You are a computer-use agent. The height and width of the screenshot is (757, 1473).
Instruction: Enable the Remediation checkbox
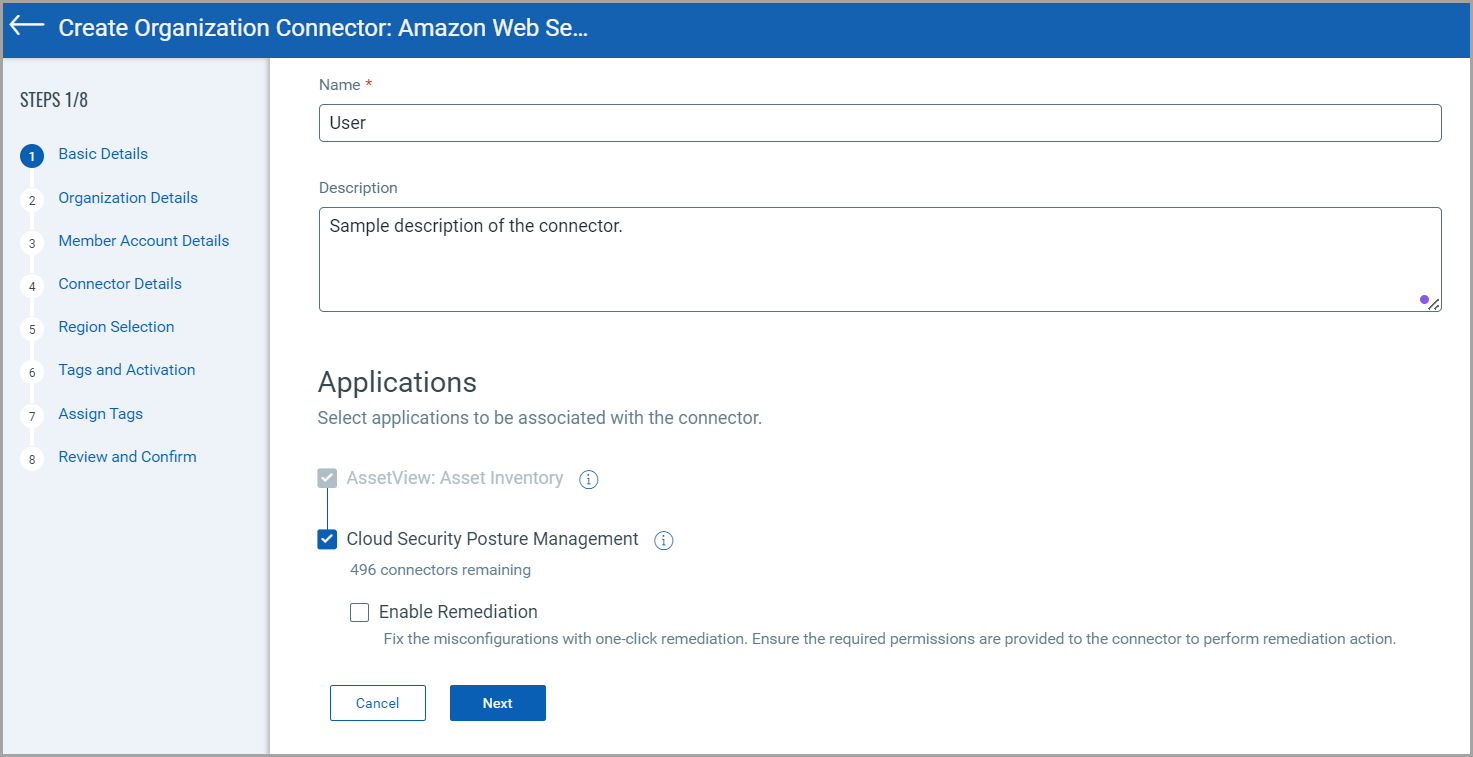(359, 613)
